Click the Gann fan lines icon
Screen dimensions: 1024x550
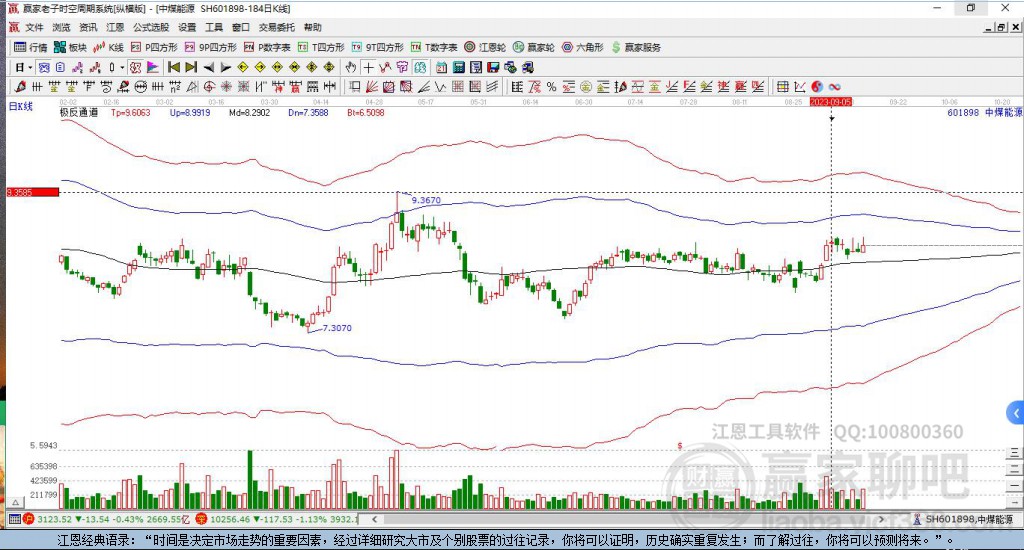click(x=370, y=86)
